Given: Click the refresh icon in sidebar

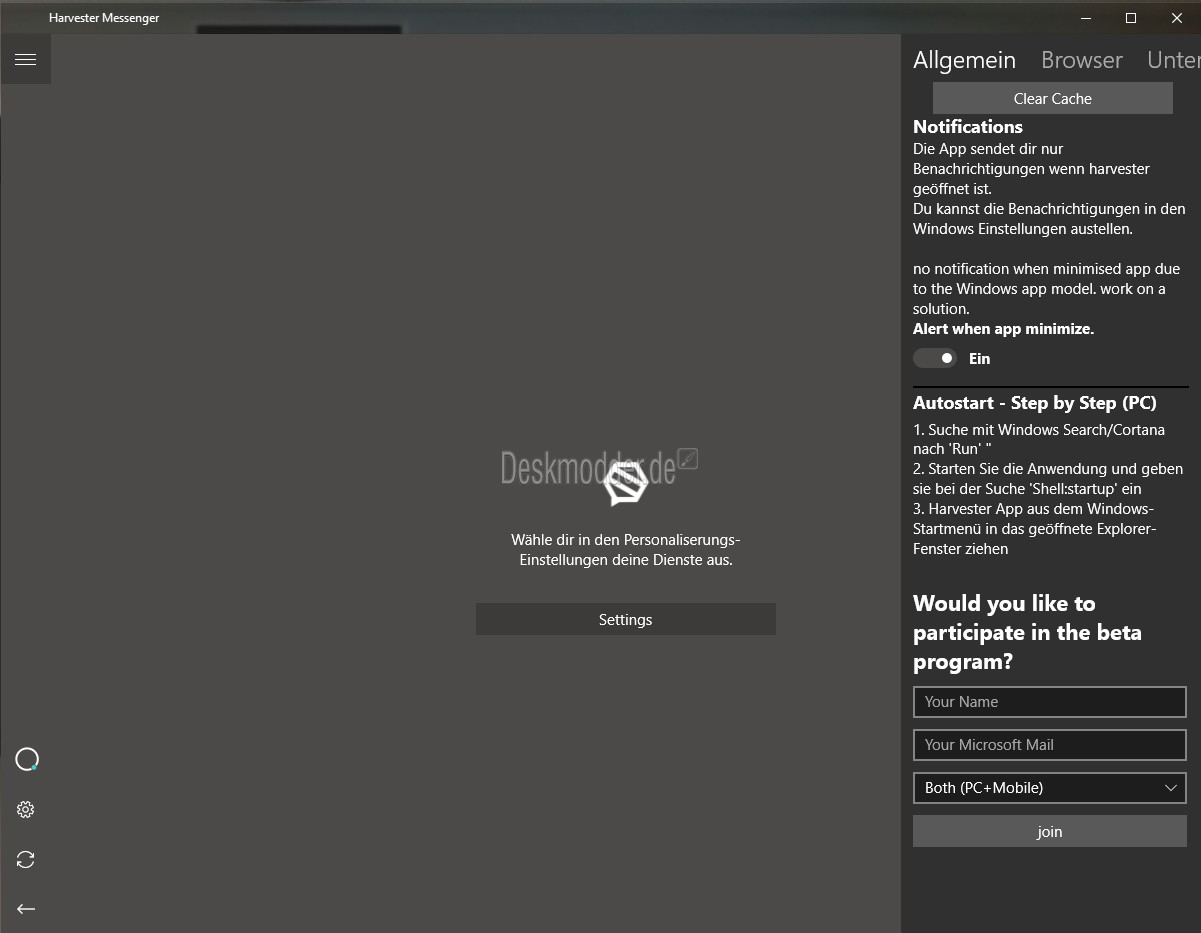Looking at the screenshot, I should click(26, 859).
